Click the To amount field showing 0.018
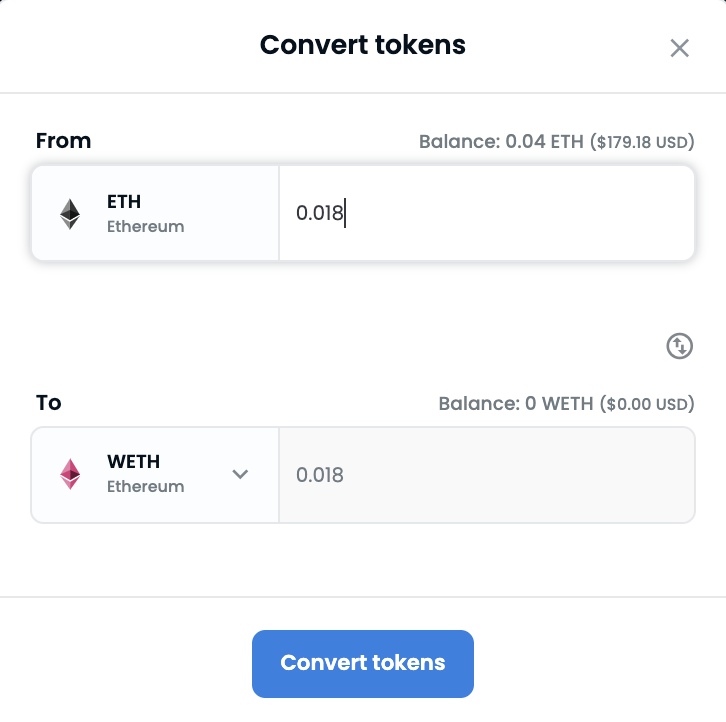Screen dimensions: 726x722 pyautogui.click(x=487, y=475)
